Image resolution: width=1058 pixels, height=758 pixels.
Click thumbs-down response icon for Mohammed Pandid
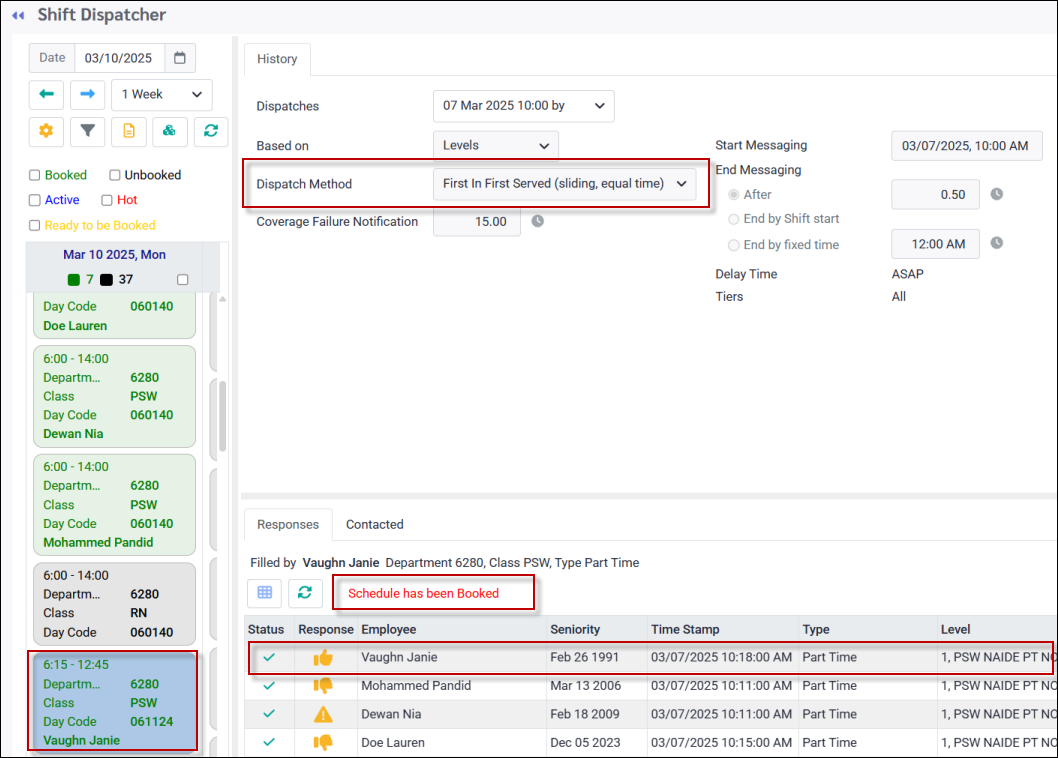coord(323,686)
